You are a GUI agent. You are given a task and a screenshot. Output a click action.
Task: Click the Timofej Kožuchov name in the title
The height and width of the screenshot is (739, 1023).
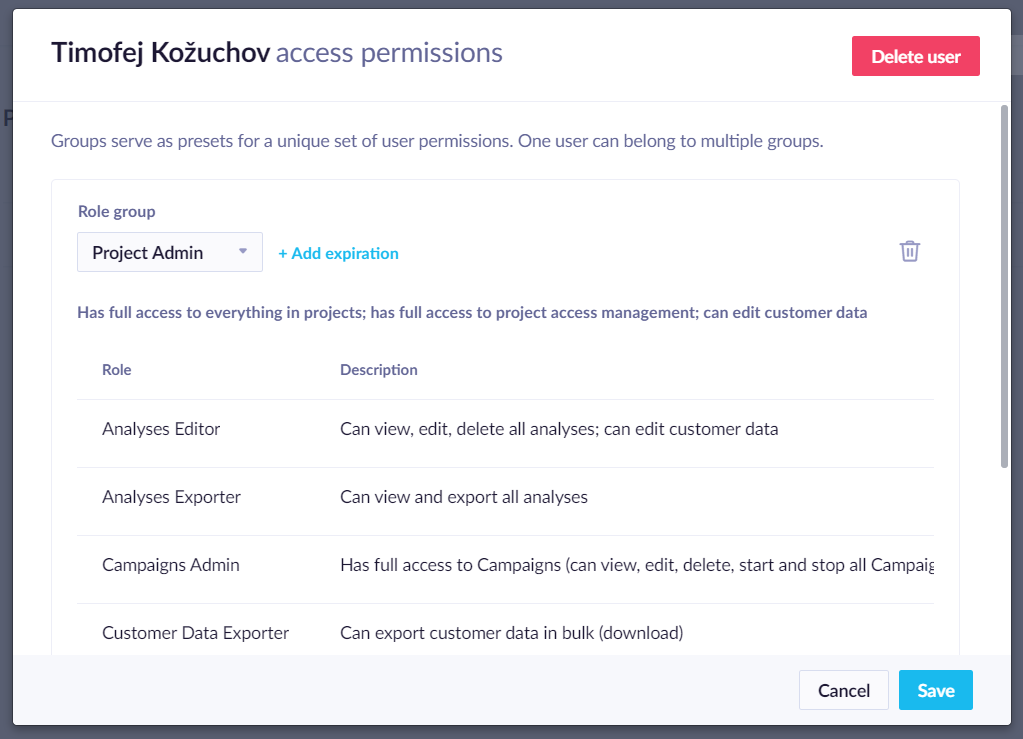(x=160, y=53)
